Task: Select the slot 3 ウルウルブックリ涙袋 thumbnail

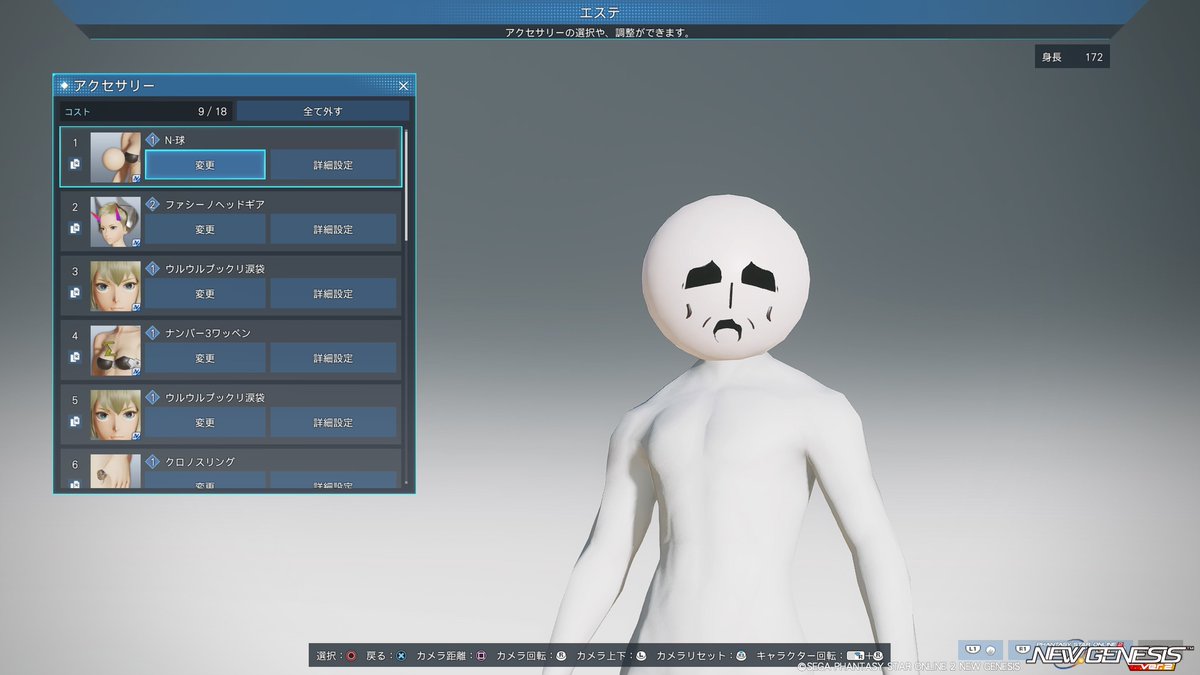Action: click(x=115, y=286)
